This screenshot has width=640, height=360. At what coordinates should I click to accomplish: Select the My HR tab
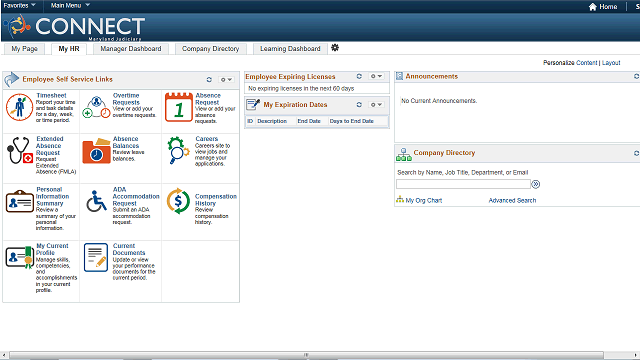click(x=69, y=49)
